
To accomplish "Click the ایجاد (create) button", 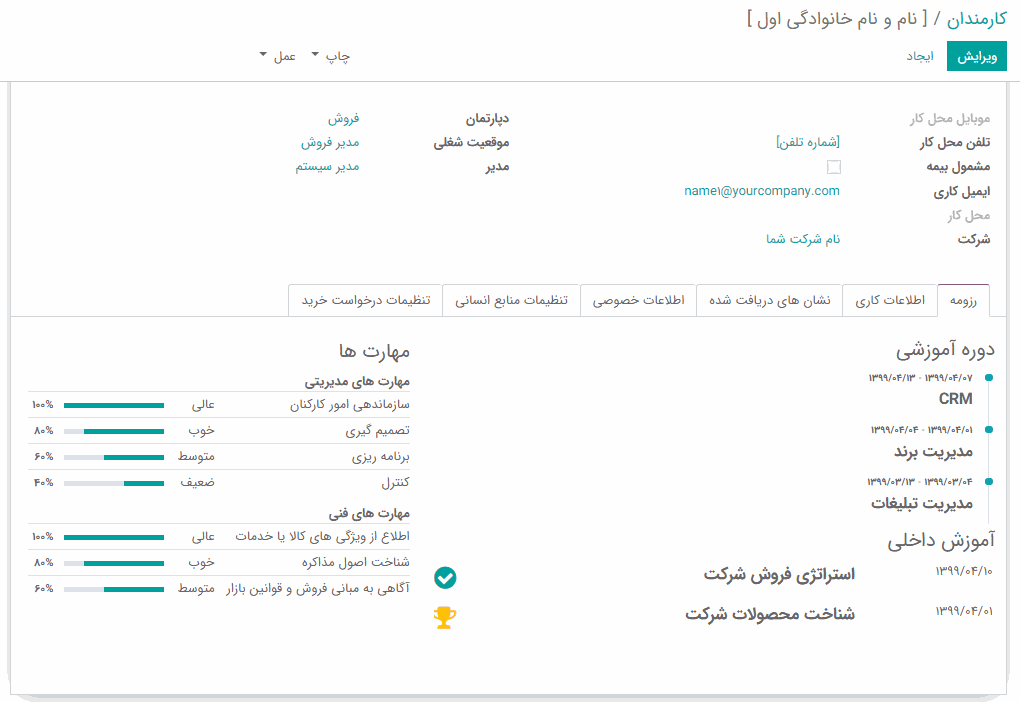I will [x=919, y=56].
